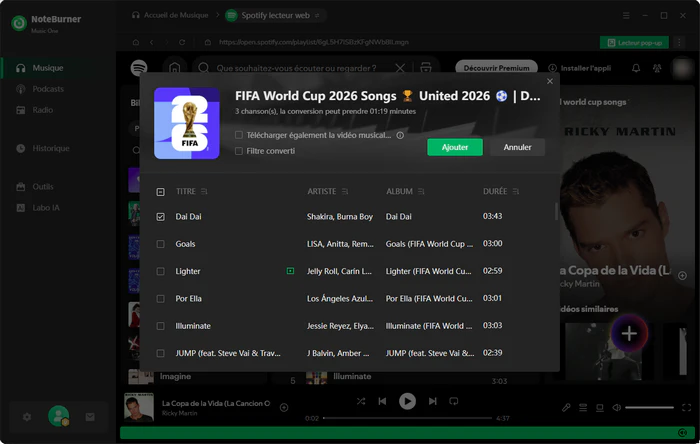This screenshot has height=444, width=700.
Task: Clear the Spotify search box
Action: [400, 68]
